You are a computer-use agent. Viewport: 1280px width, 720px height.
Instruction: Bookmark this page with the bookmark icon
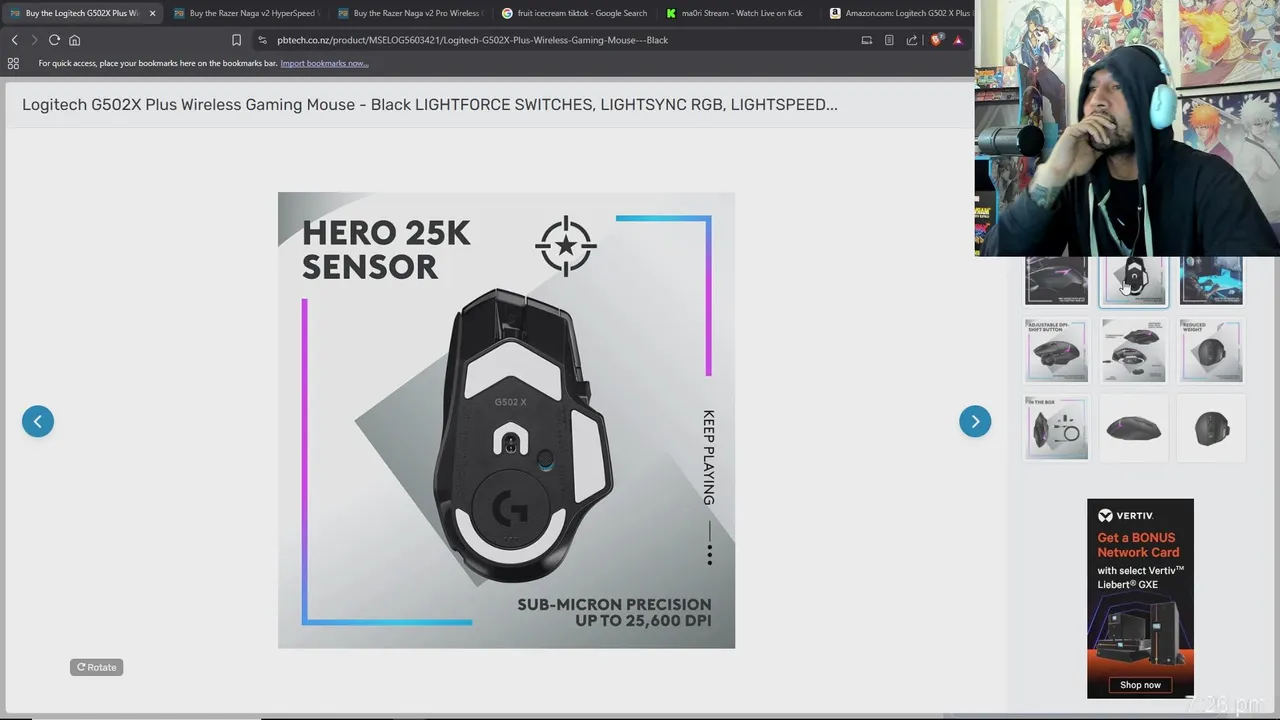[x=236, y=40]
